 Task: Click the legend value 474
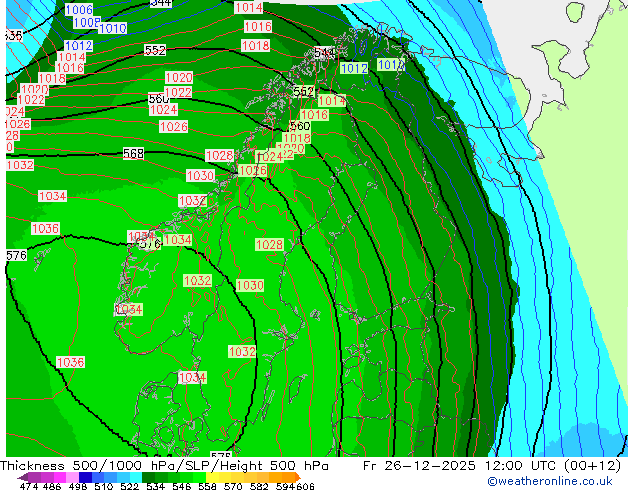point(29,486)
